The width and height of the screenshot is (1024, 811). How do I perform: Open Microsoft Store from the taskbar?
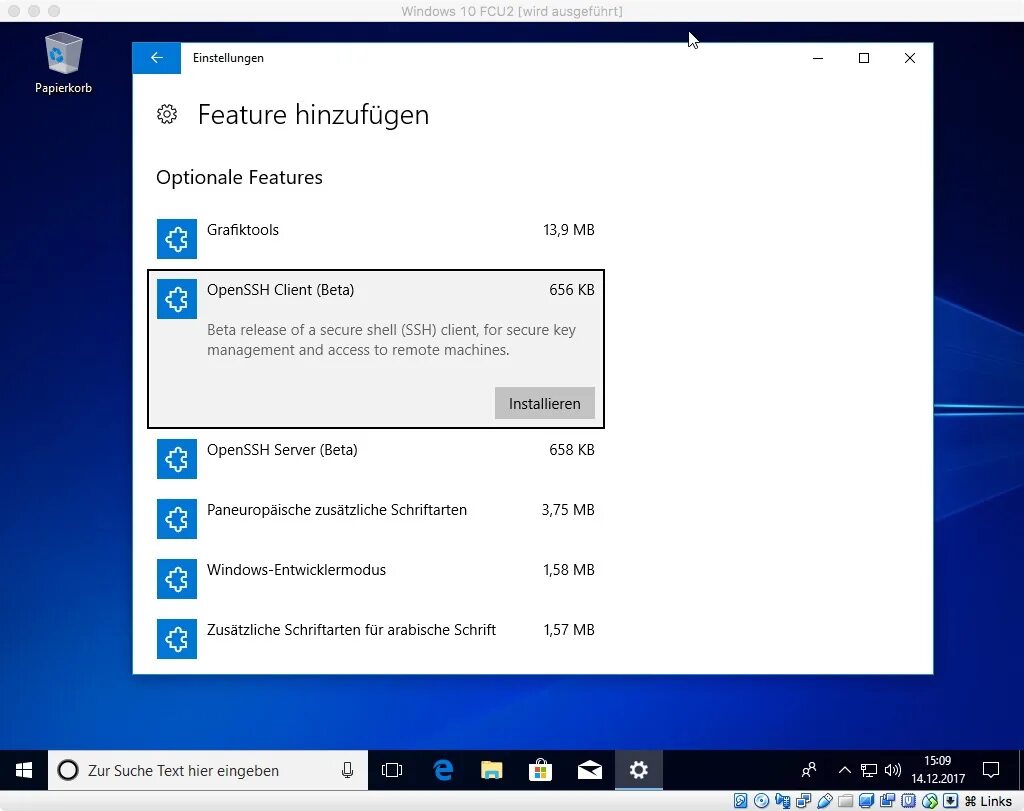[x=541, y=771]
